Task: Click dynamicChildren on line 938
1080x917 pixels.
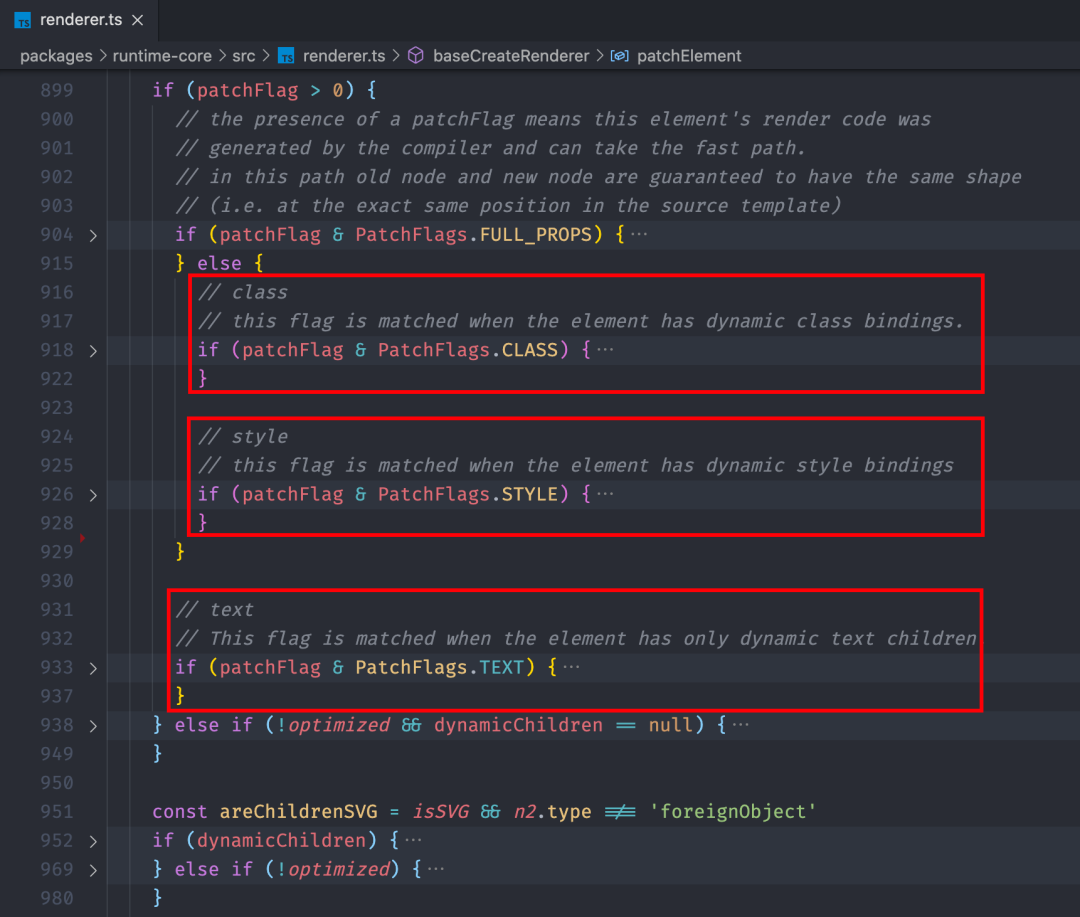Action: [x=518, y=725]
